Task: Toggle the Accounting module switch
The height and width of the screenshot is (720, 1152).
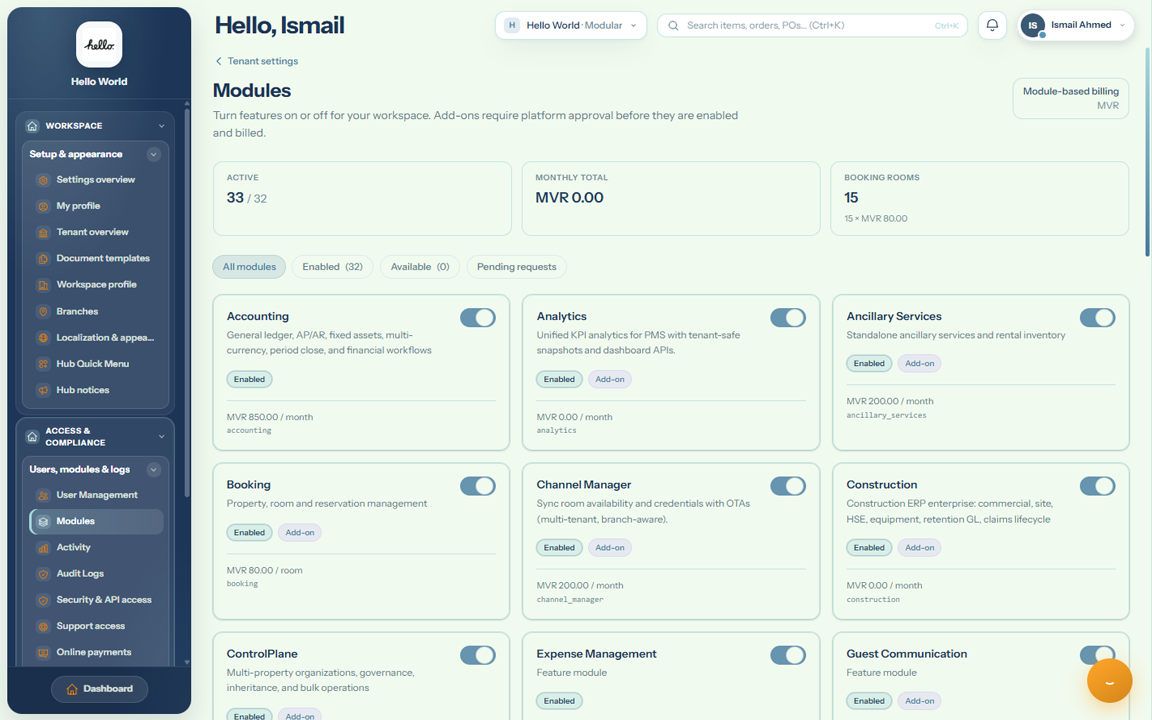Action: coord(478,317)
